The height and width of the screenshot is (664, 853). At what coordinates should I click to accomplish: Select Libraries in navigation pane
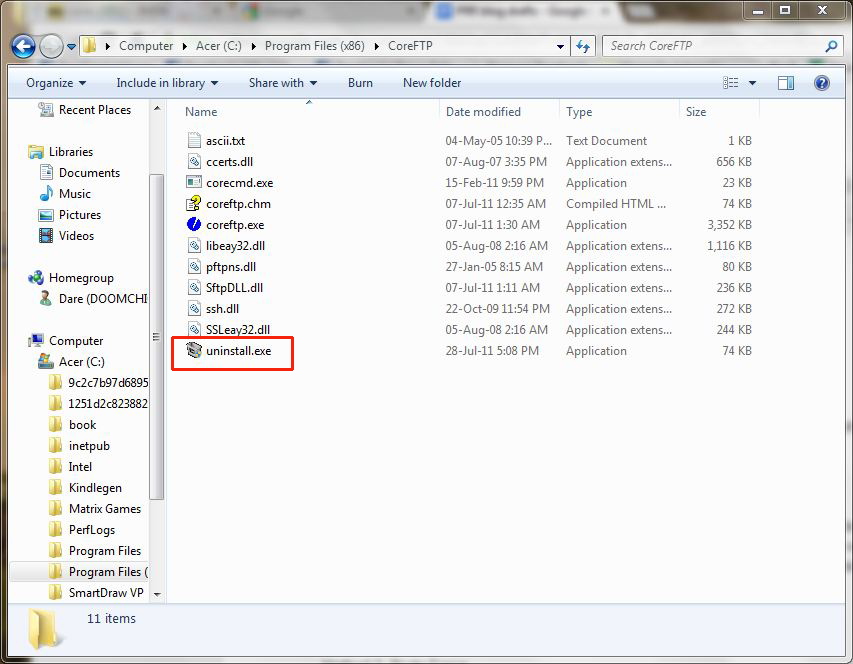(71, 152)
